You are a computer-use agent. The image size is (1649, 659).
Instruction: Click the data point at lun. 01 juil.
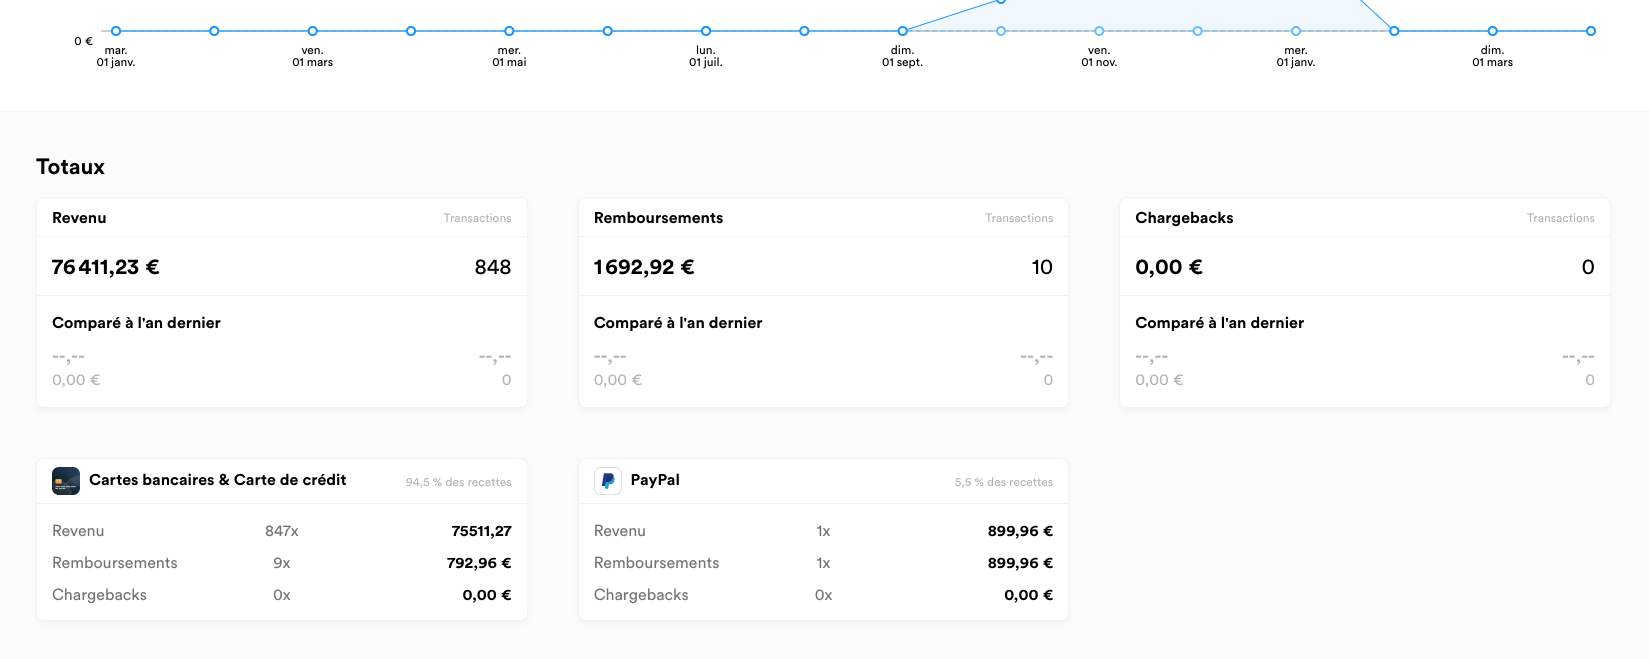click(x=706, y=31)
